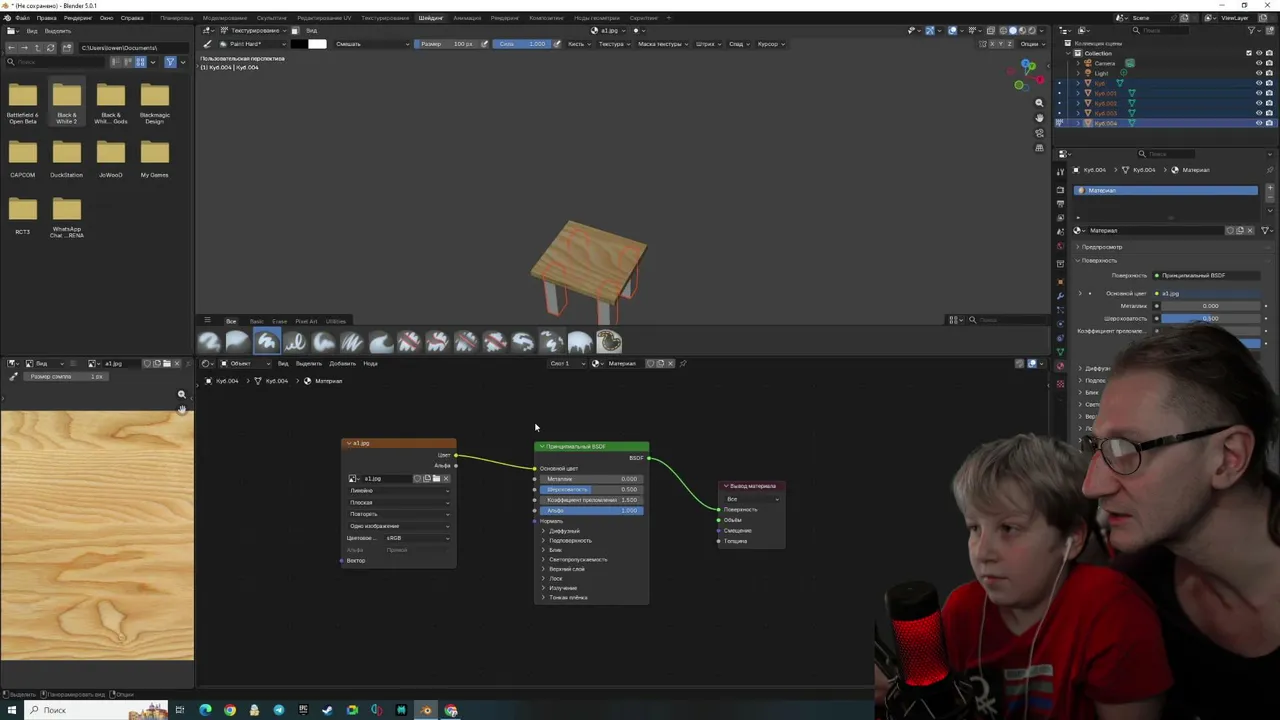Select the My Games folder
The height and width of the screenshot is (720, 1280).
click(154, 158)
